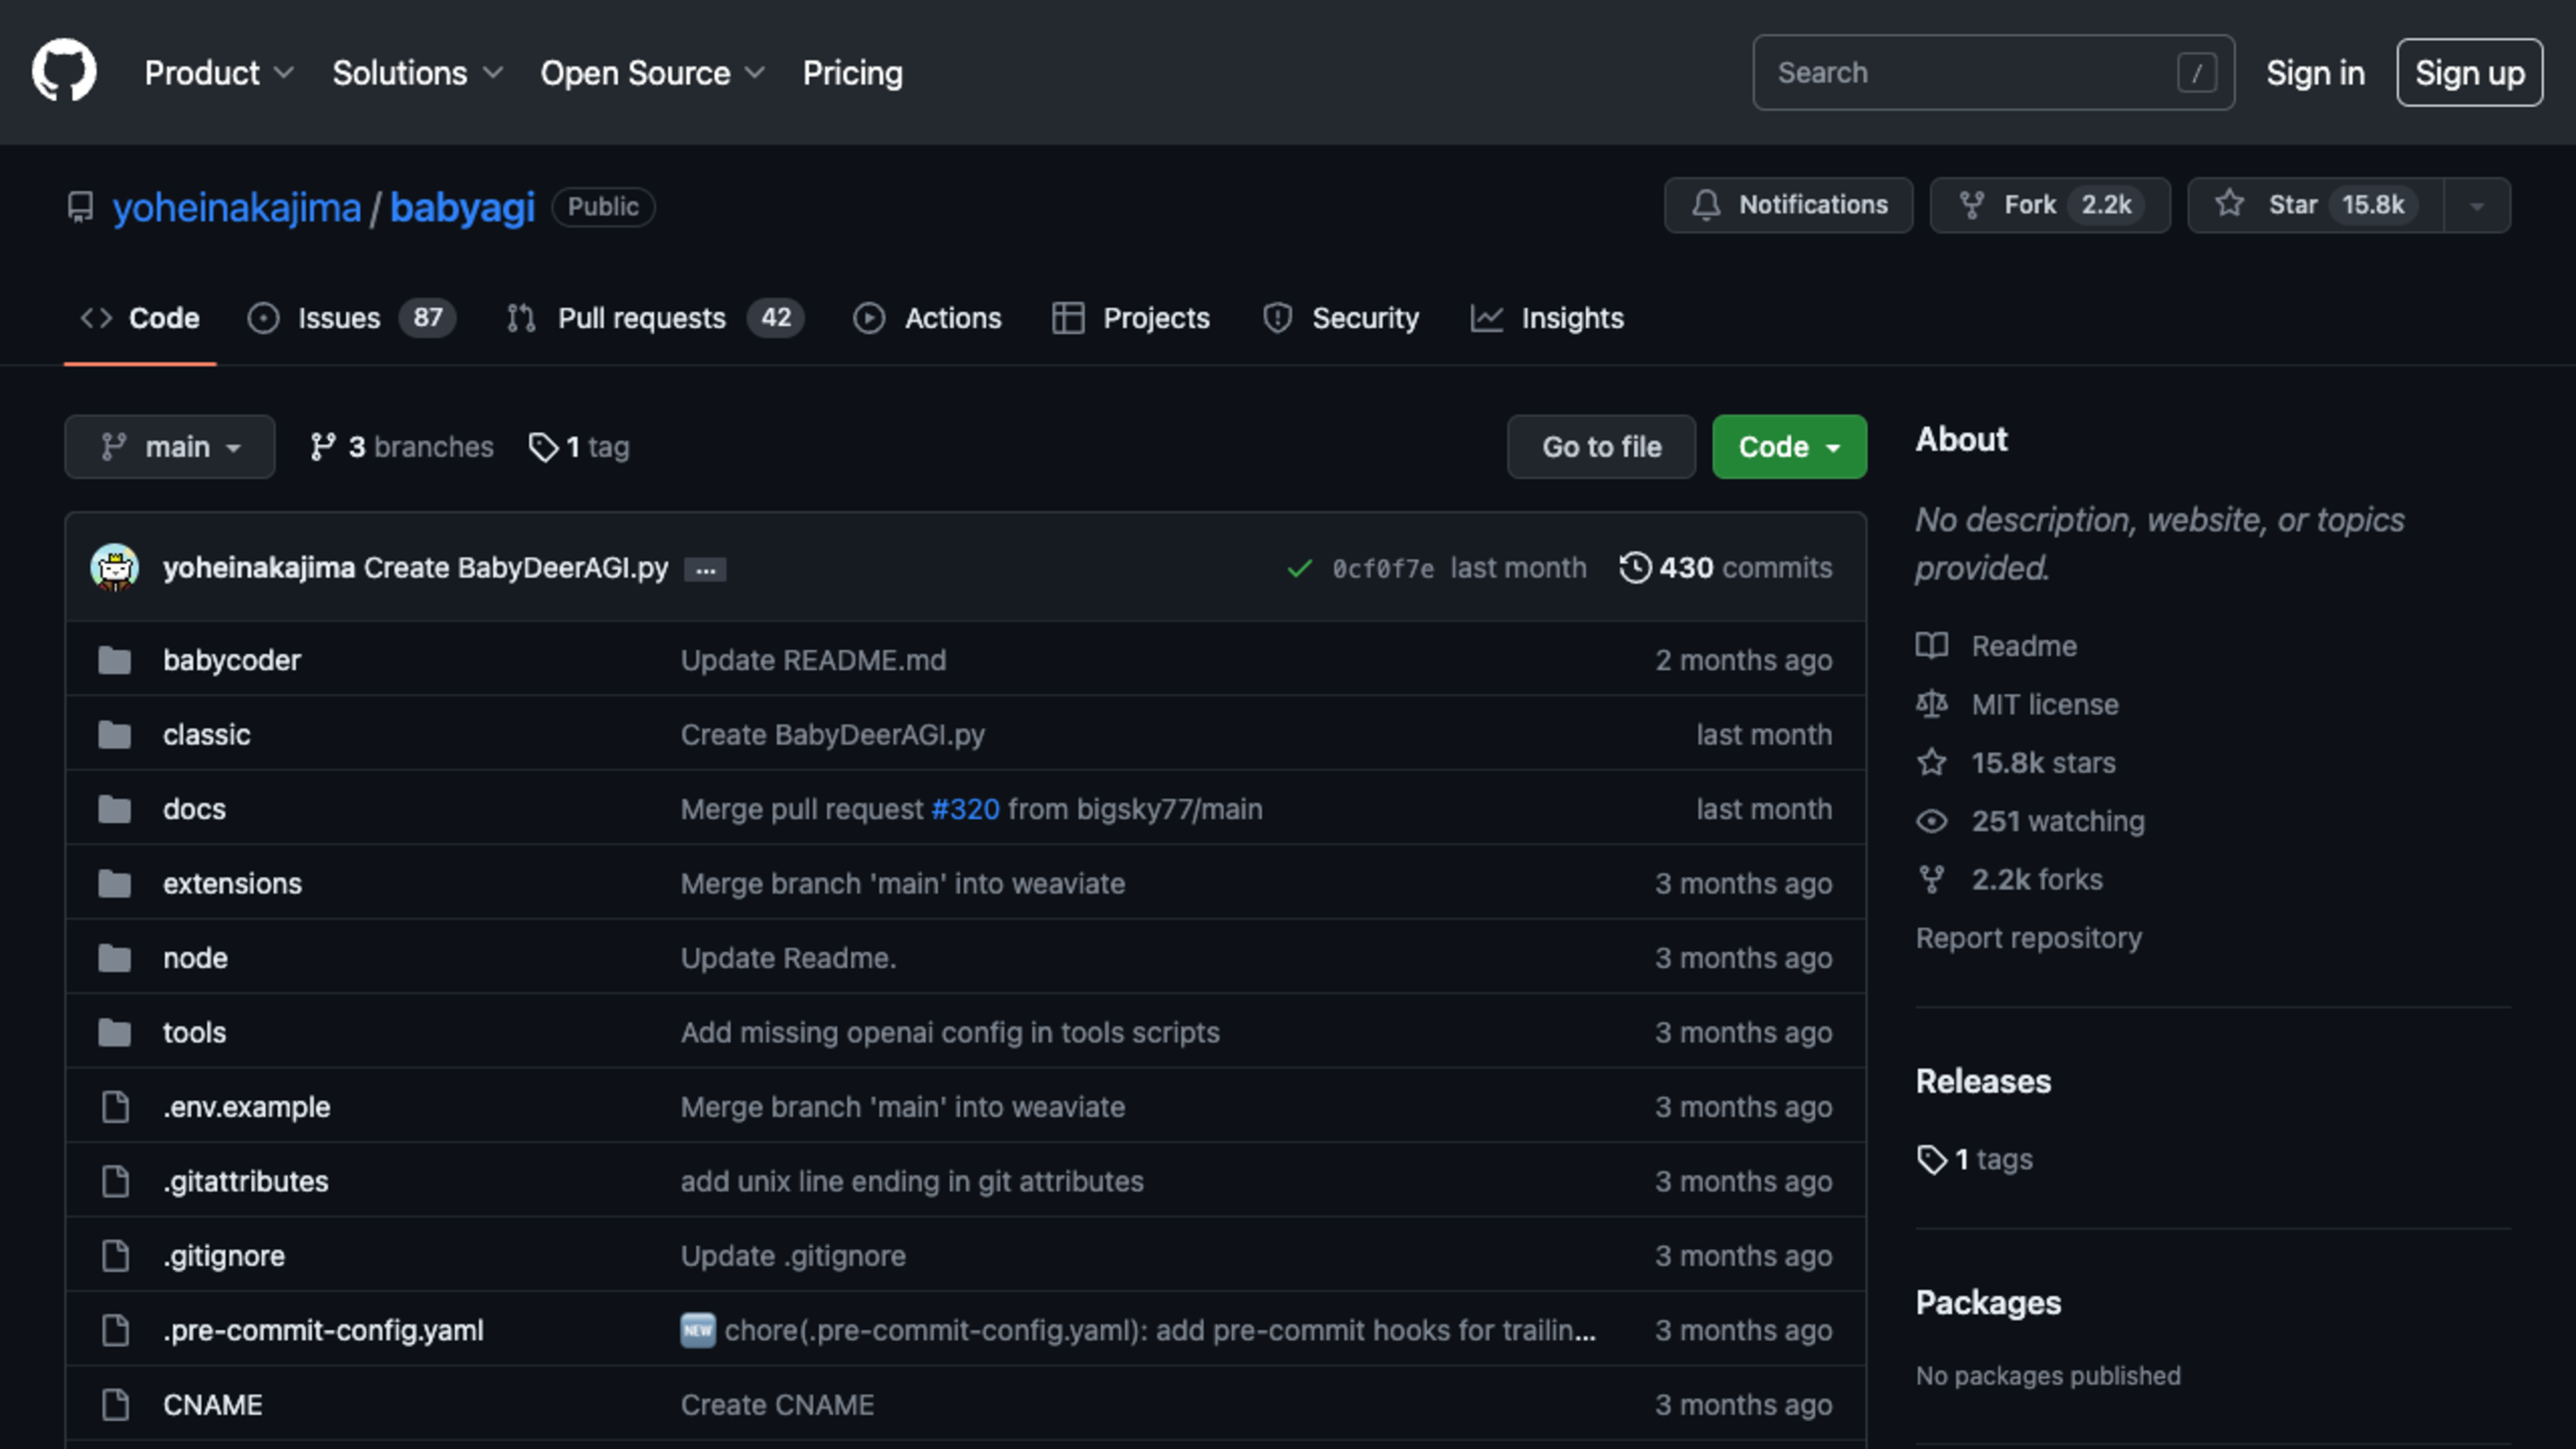
Task: Open the 'Update Readme.' commit message
Action: [788, 958]
